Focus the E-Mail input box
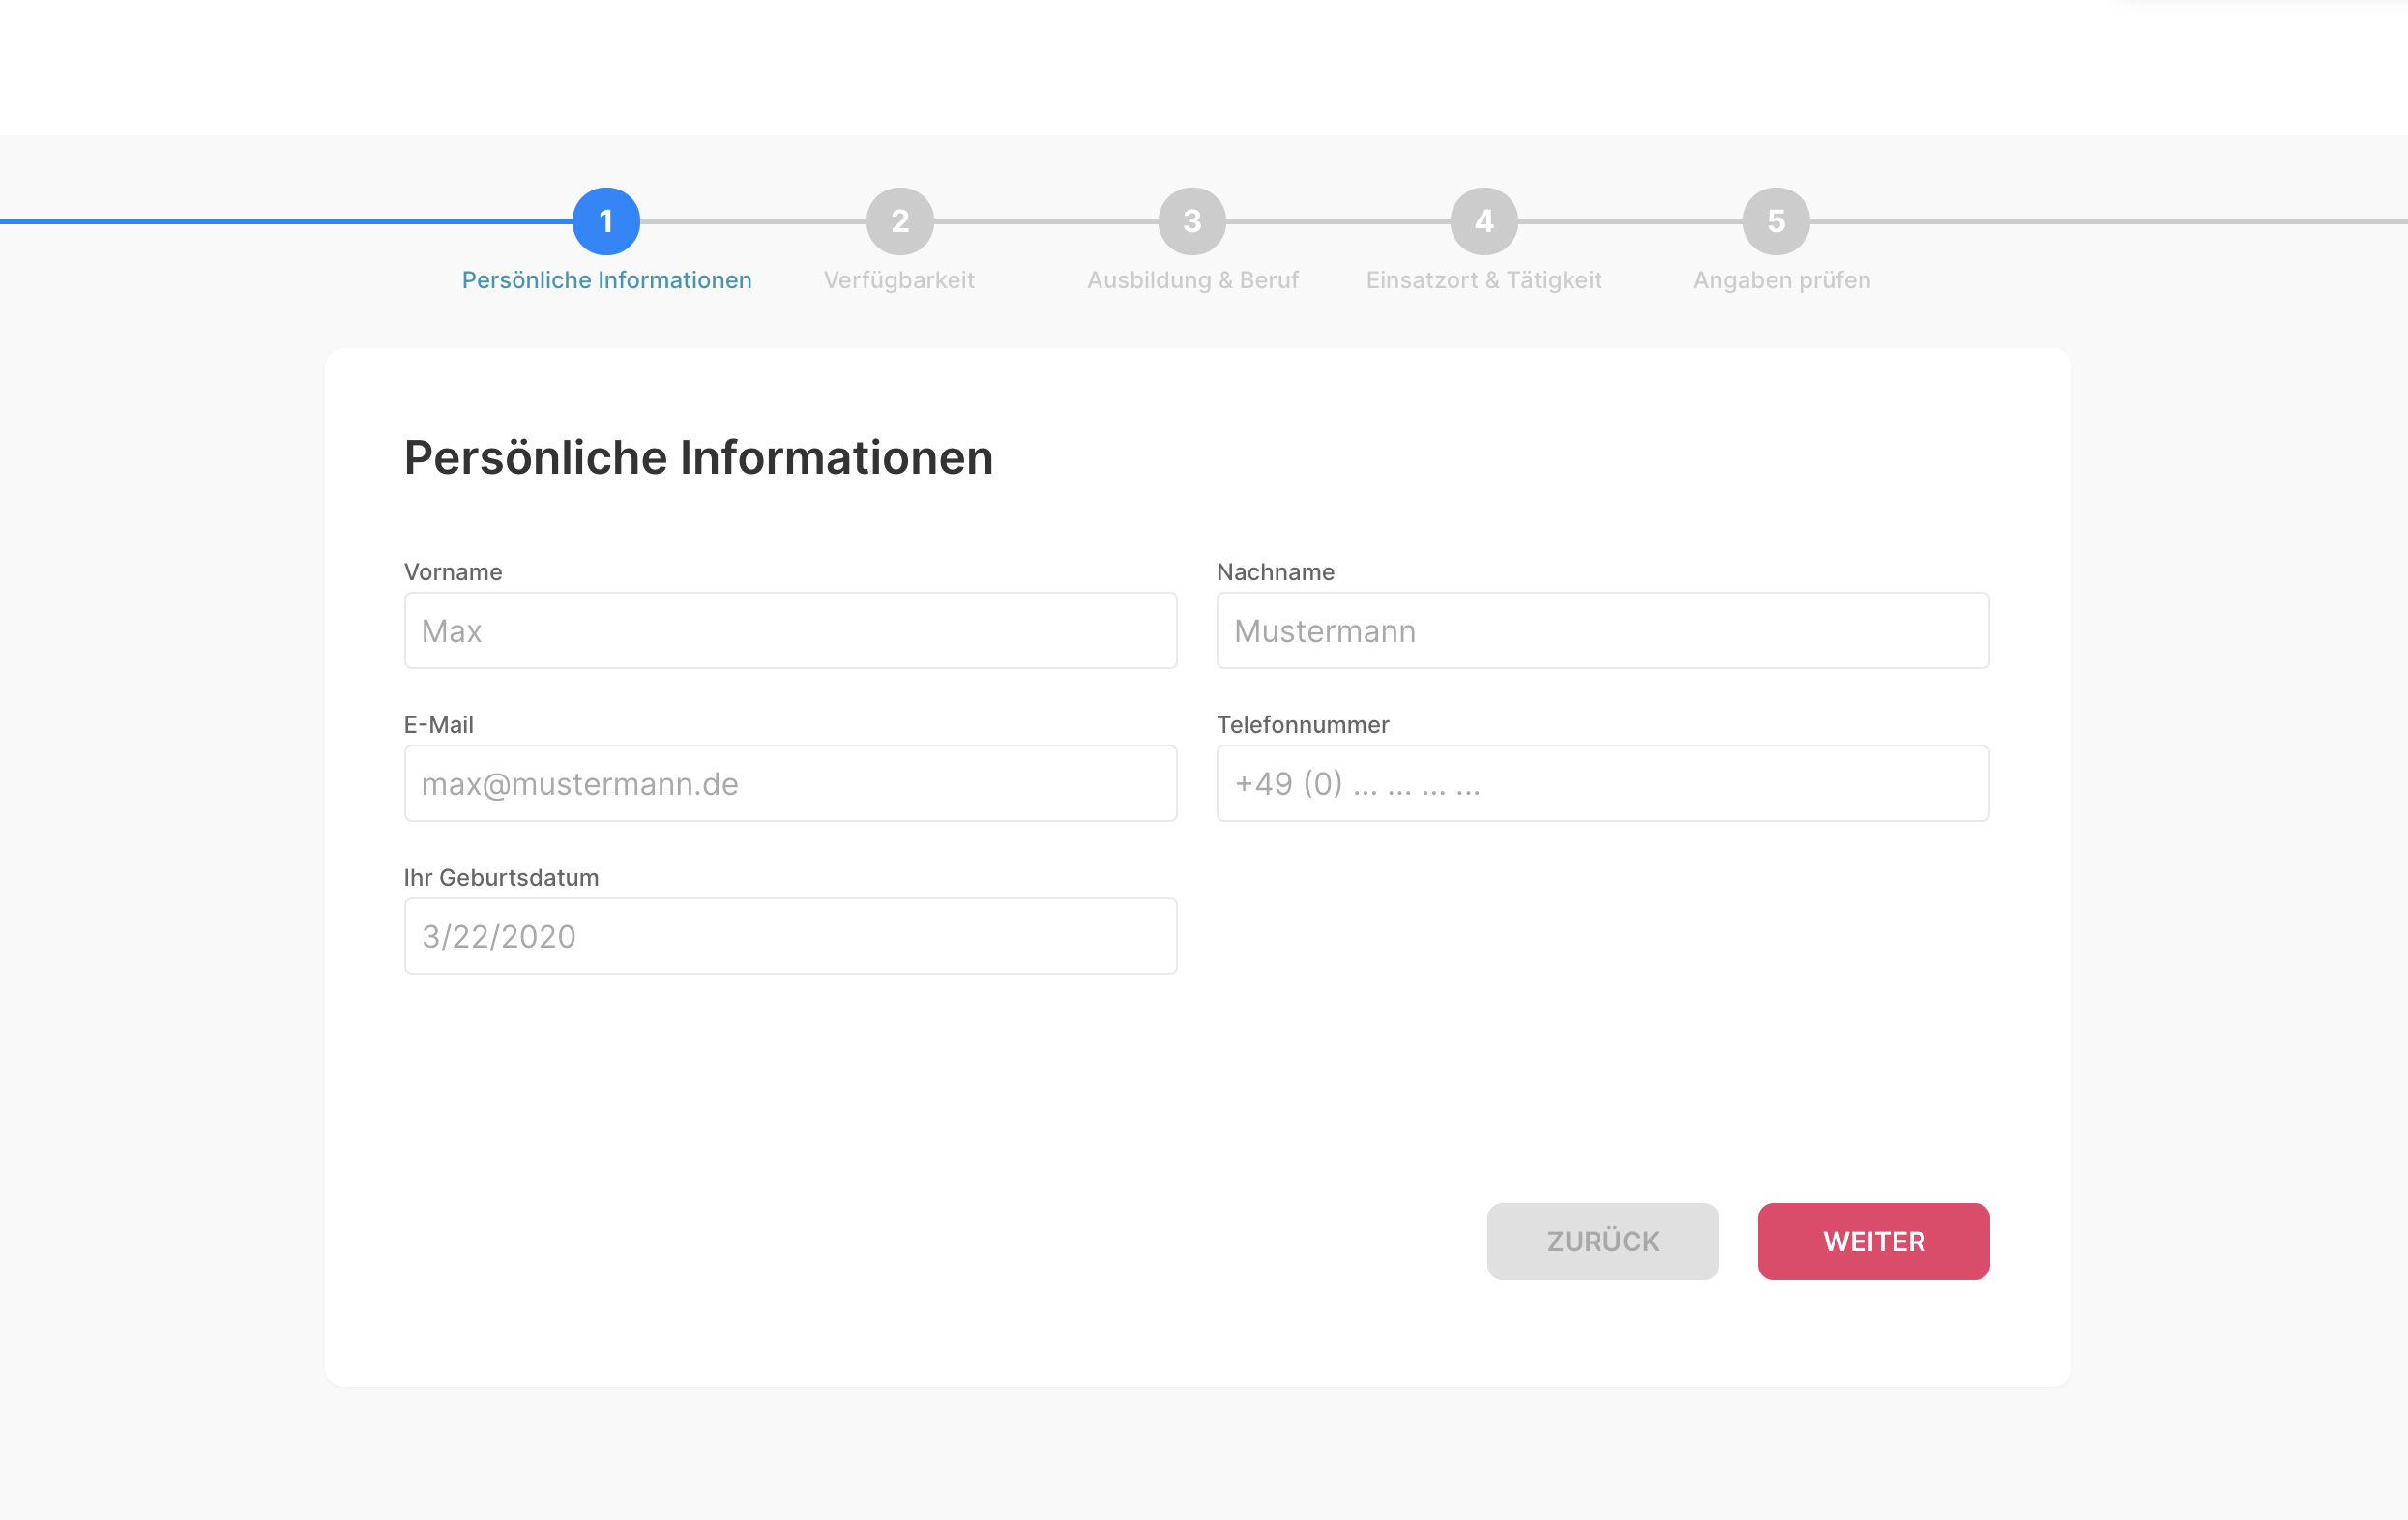This screenshot has width=2408, height=1520. tap(790, 783)
